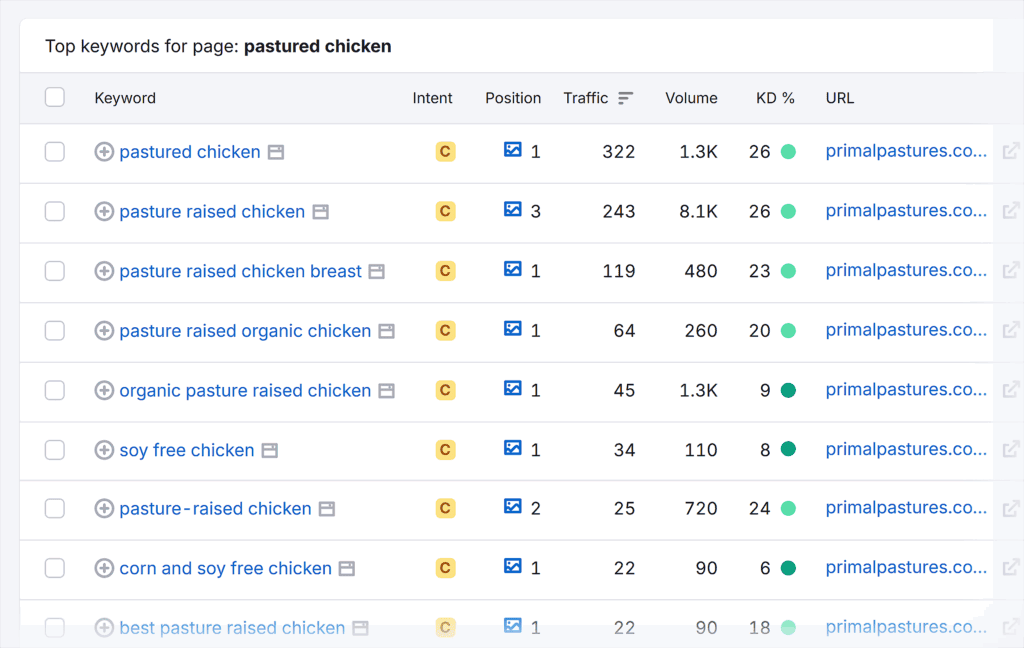Screen dimensions: 1024x648
Task: Click the Volume column header
Action: (691, 98)
